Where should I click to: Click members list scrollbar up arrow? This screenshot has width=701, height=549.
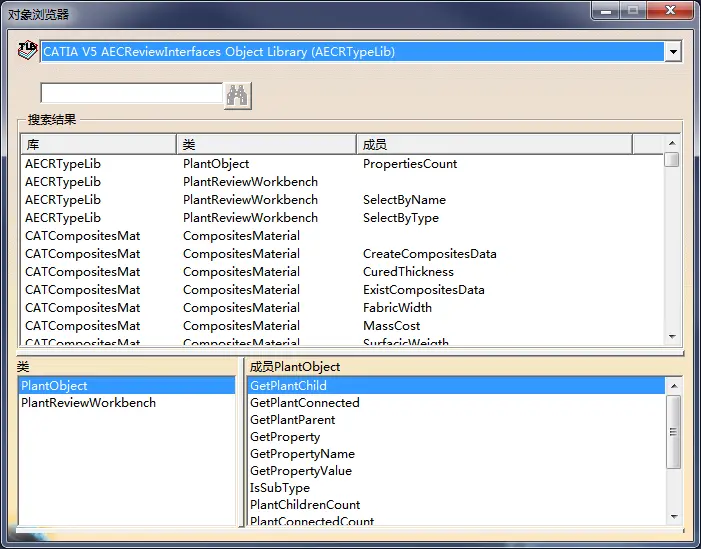(x=674, y=385)
